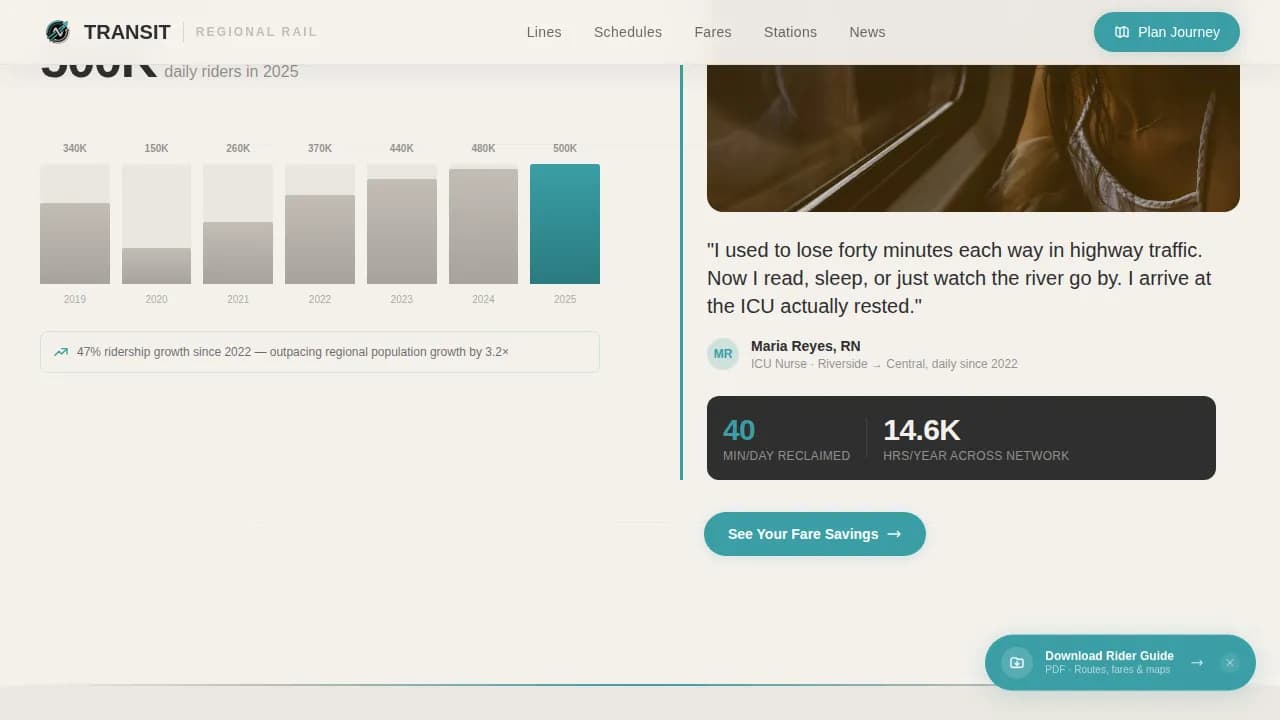Screen dimensions: 1280x720
Task: Click the Regional Rail subtitle text
Action: click(x=256, y=32)
